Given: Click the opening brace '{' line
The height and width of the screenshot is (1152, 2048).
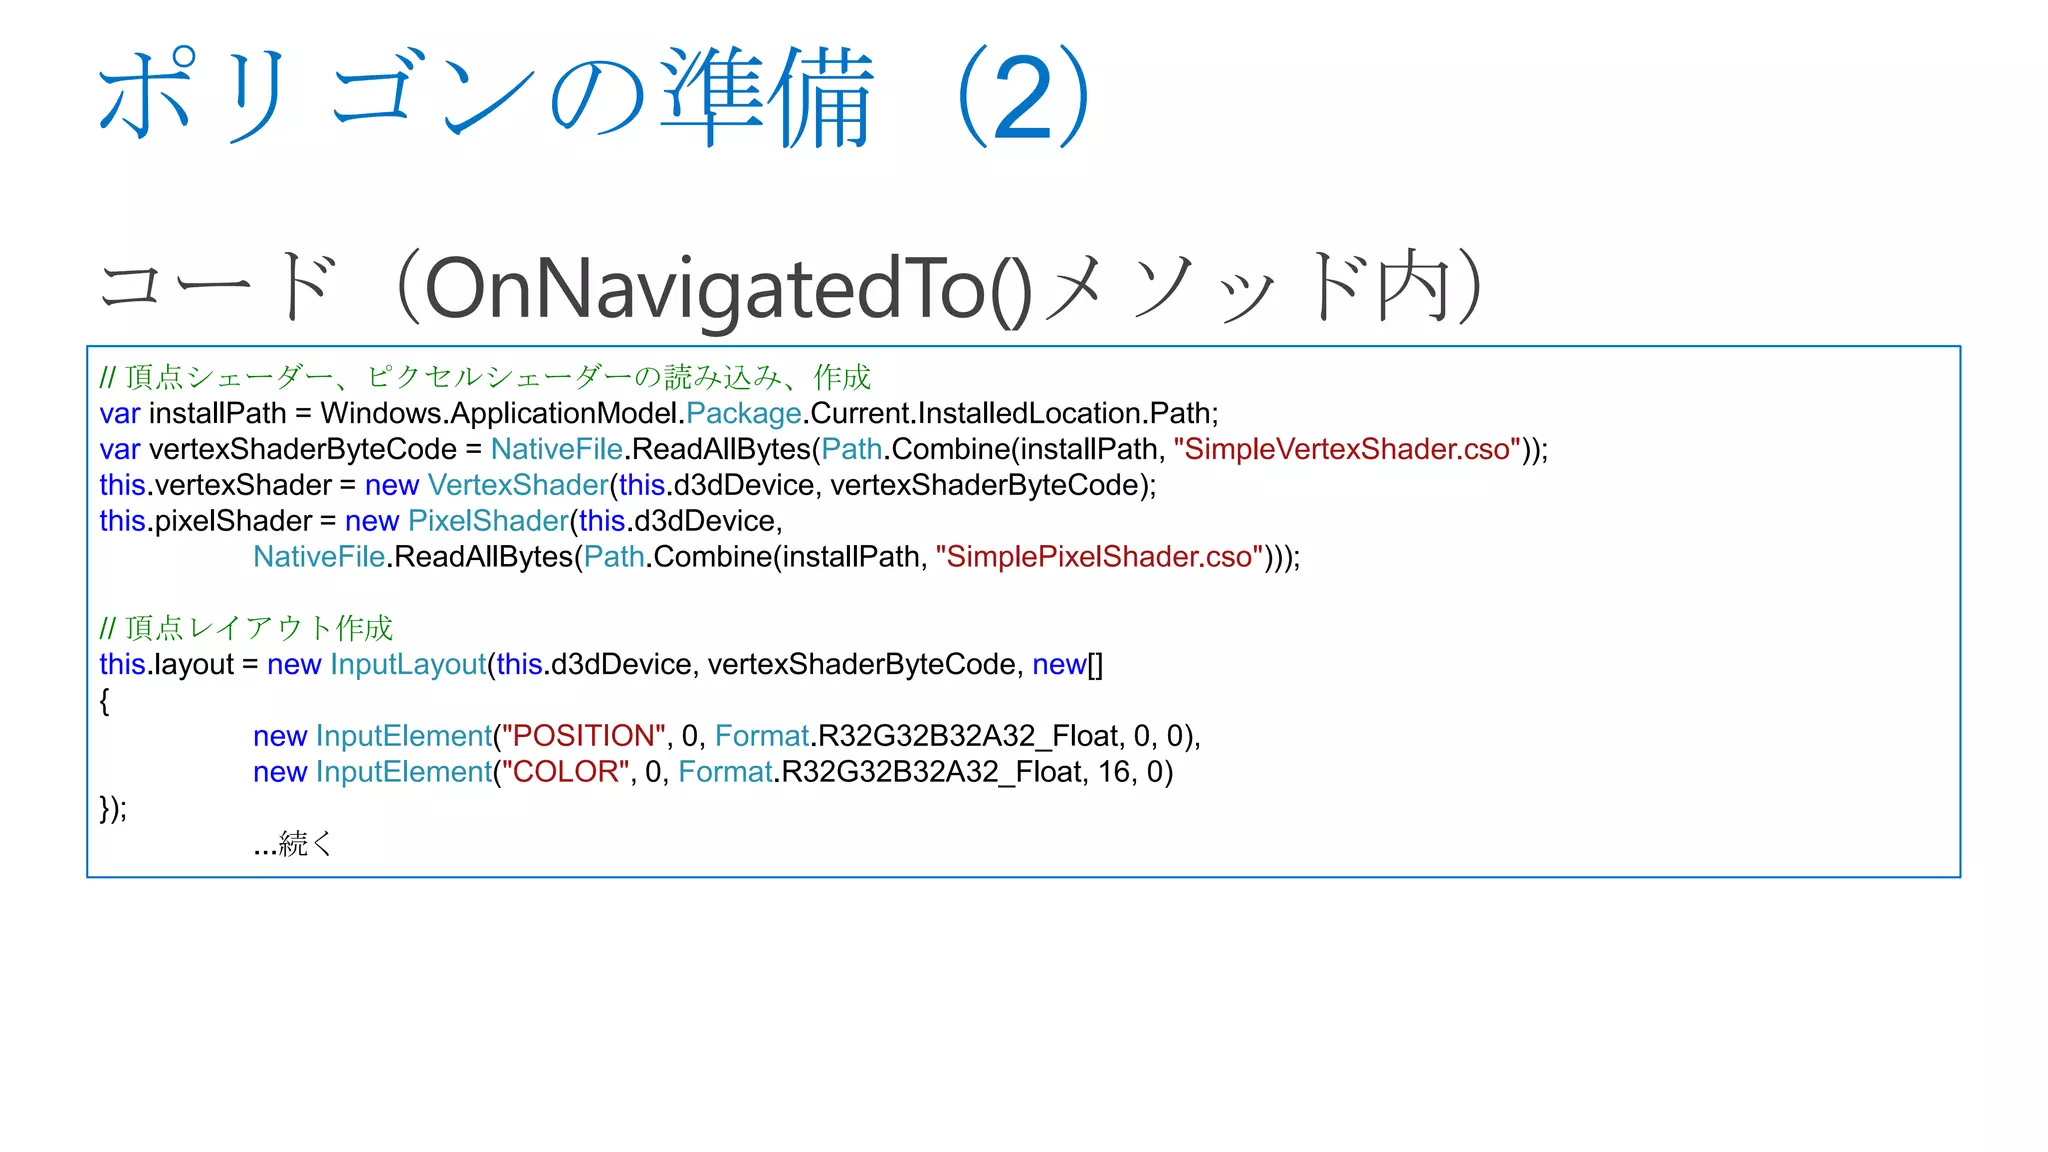Looking at the screenshot, I should click(x=105, y=700).
